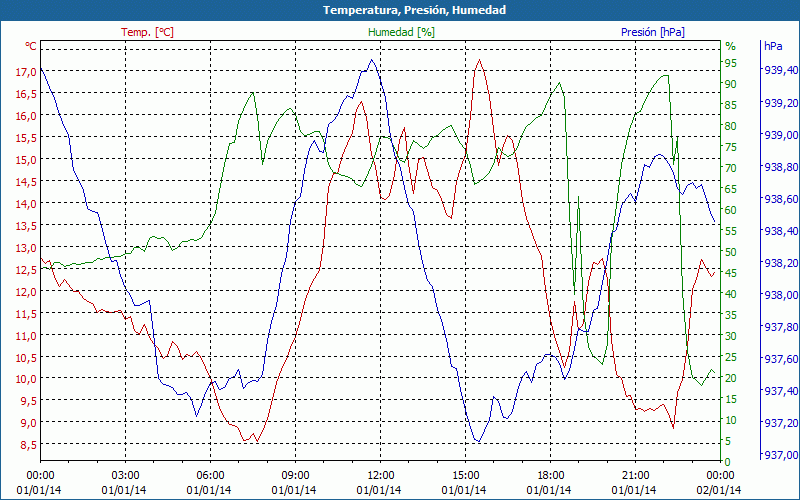Click the "938,00" pressure axis value

[x=781, y=295]
